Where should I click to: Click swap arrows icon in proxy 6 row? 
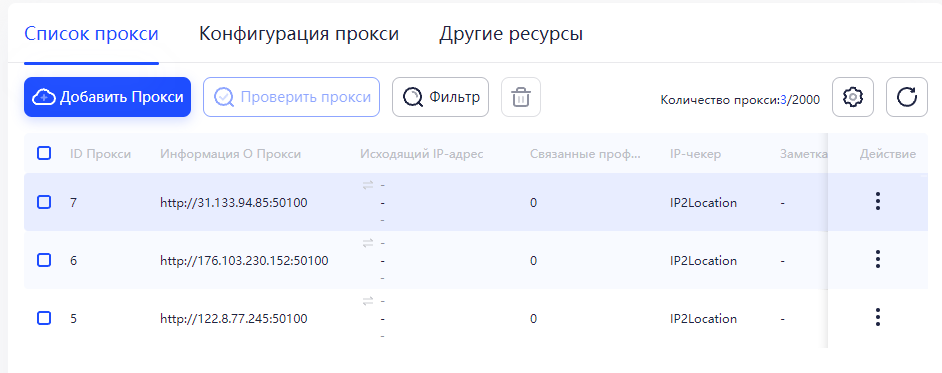point(368,243)
